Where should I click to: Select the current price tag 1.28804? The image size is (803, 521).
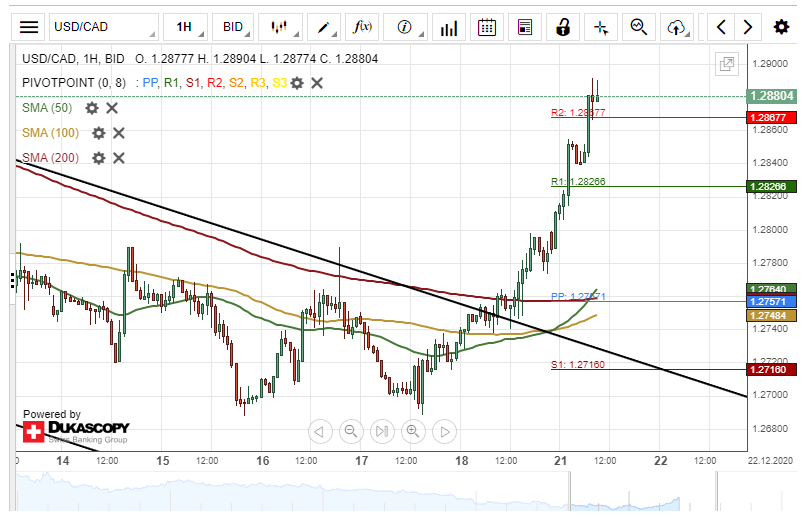[x=772, y=96]
